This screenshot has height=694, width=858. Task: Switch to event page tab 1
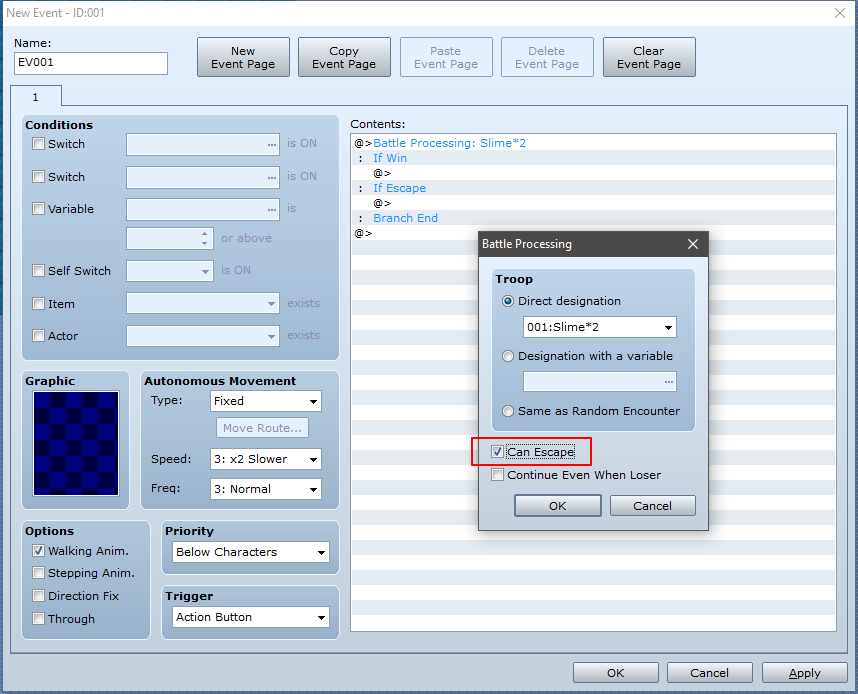point(36,97)
